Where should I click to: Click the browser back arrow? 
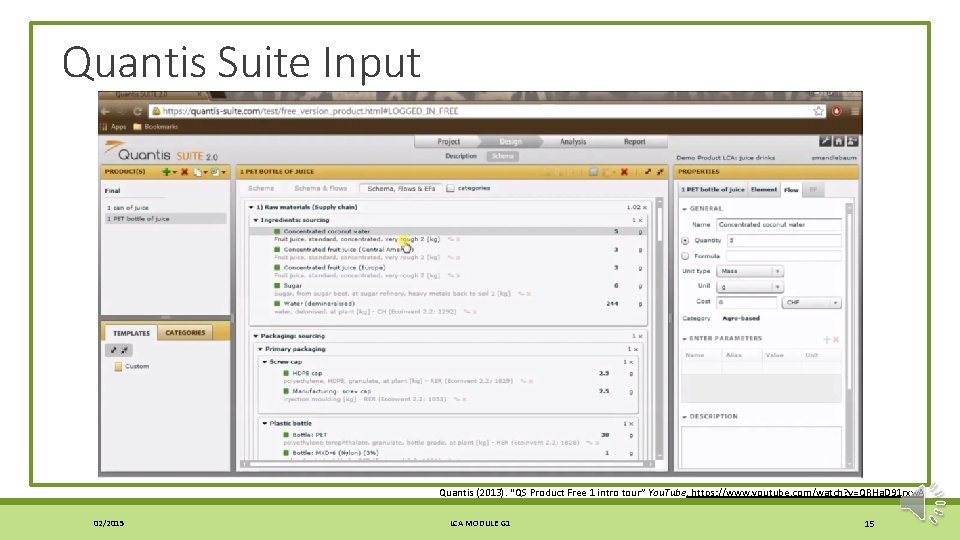[105, 111]
